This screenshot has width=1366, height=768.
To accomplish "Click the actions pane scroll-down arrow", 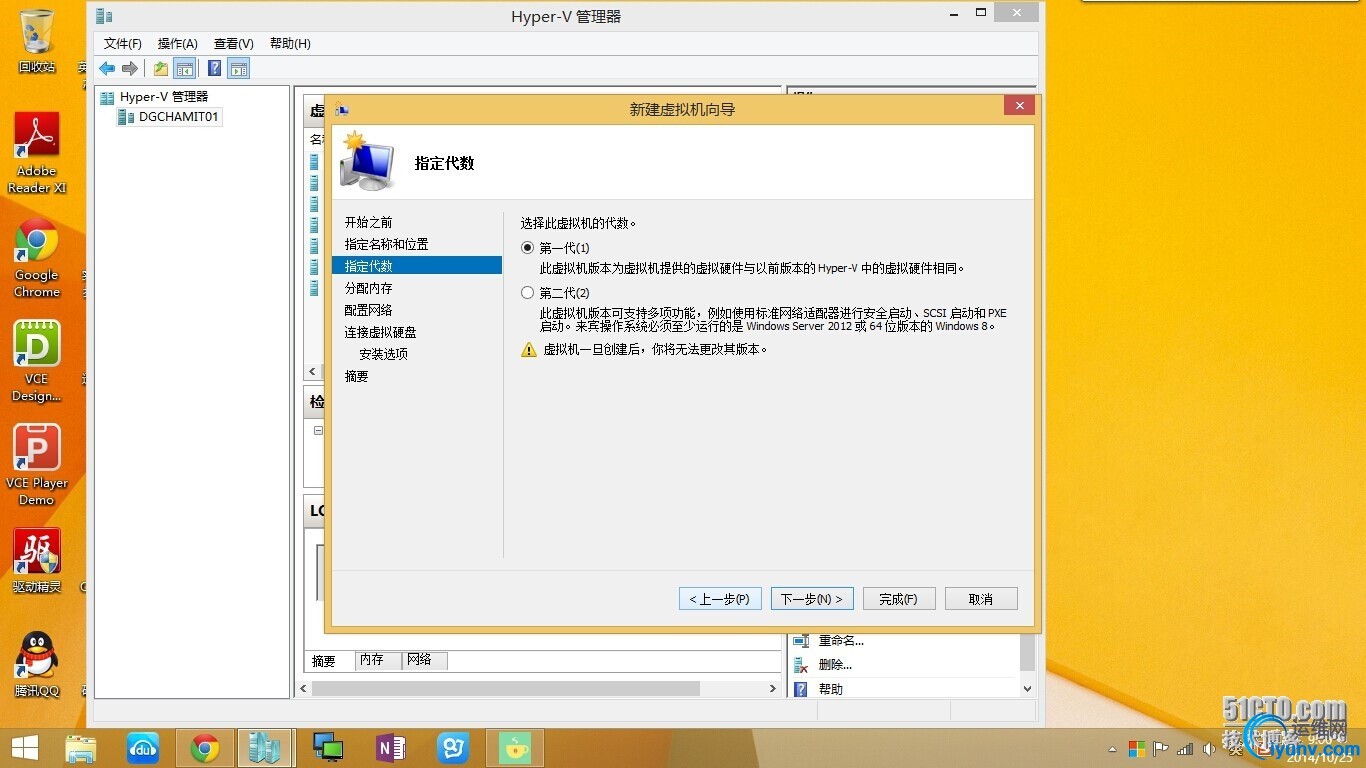I will pos(1027,689).
